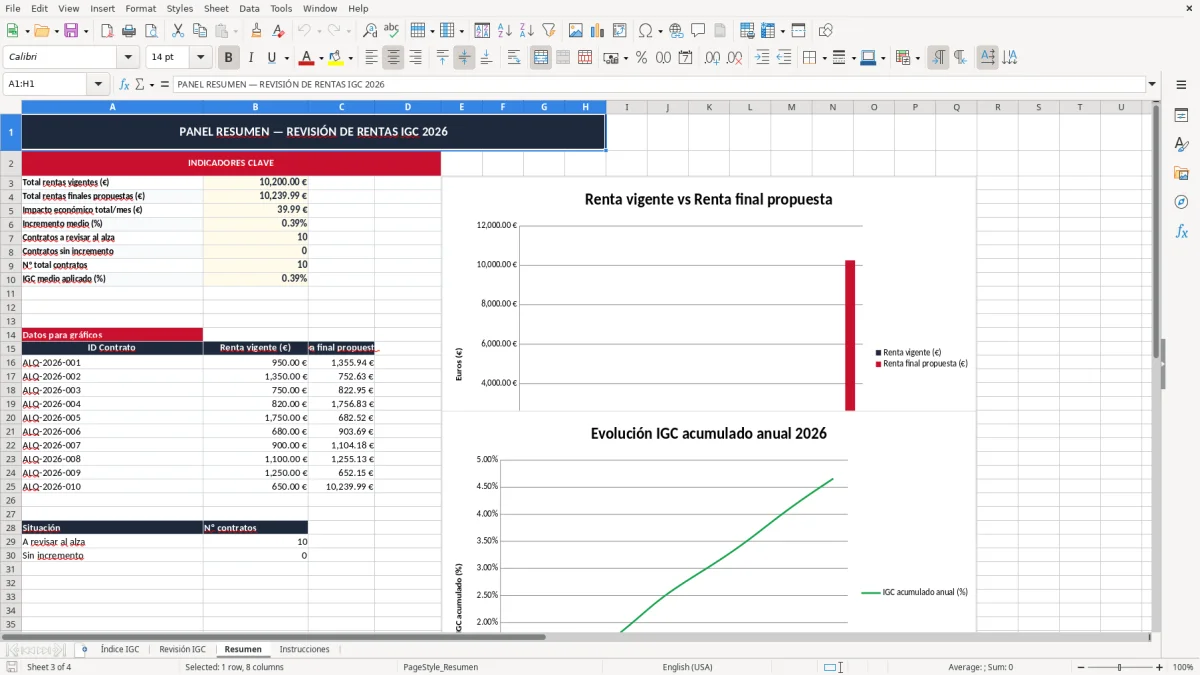Open the Format menu

point(140,8)
